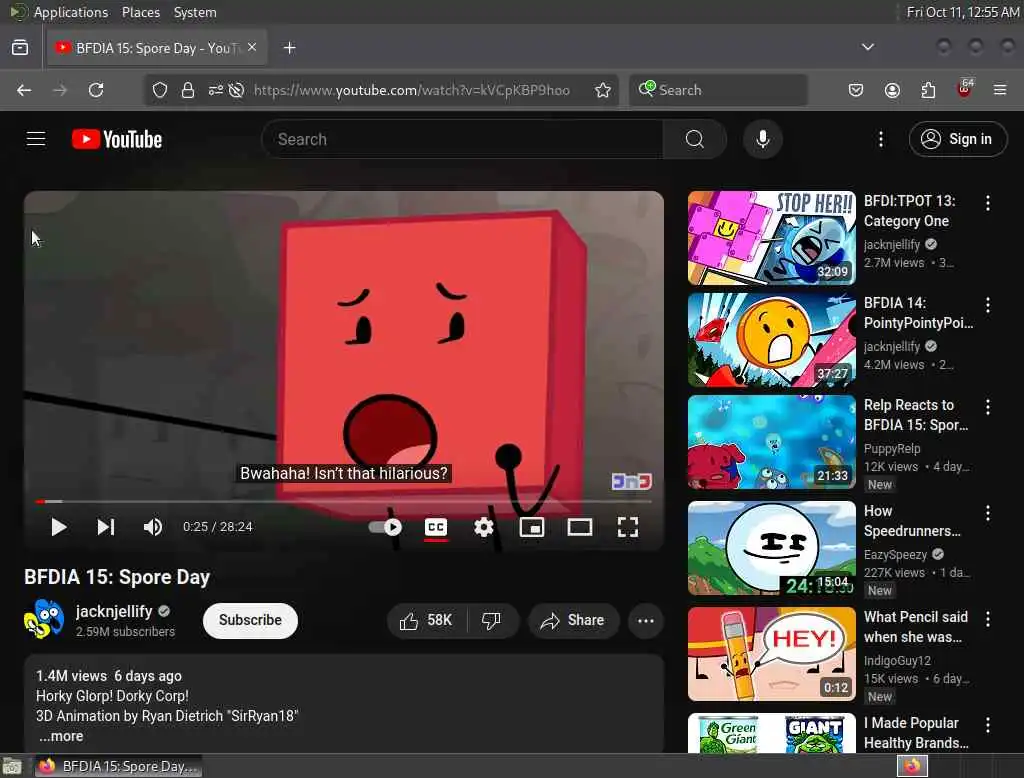This screenshot has width=1024, height=778.
Task: Open Firefox View icon
Action: point(20,48)
